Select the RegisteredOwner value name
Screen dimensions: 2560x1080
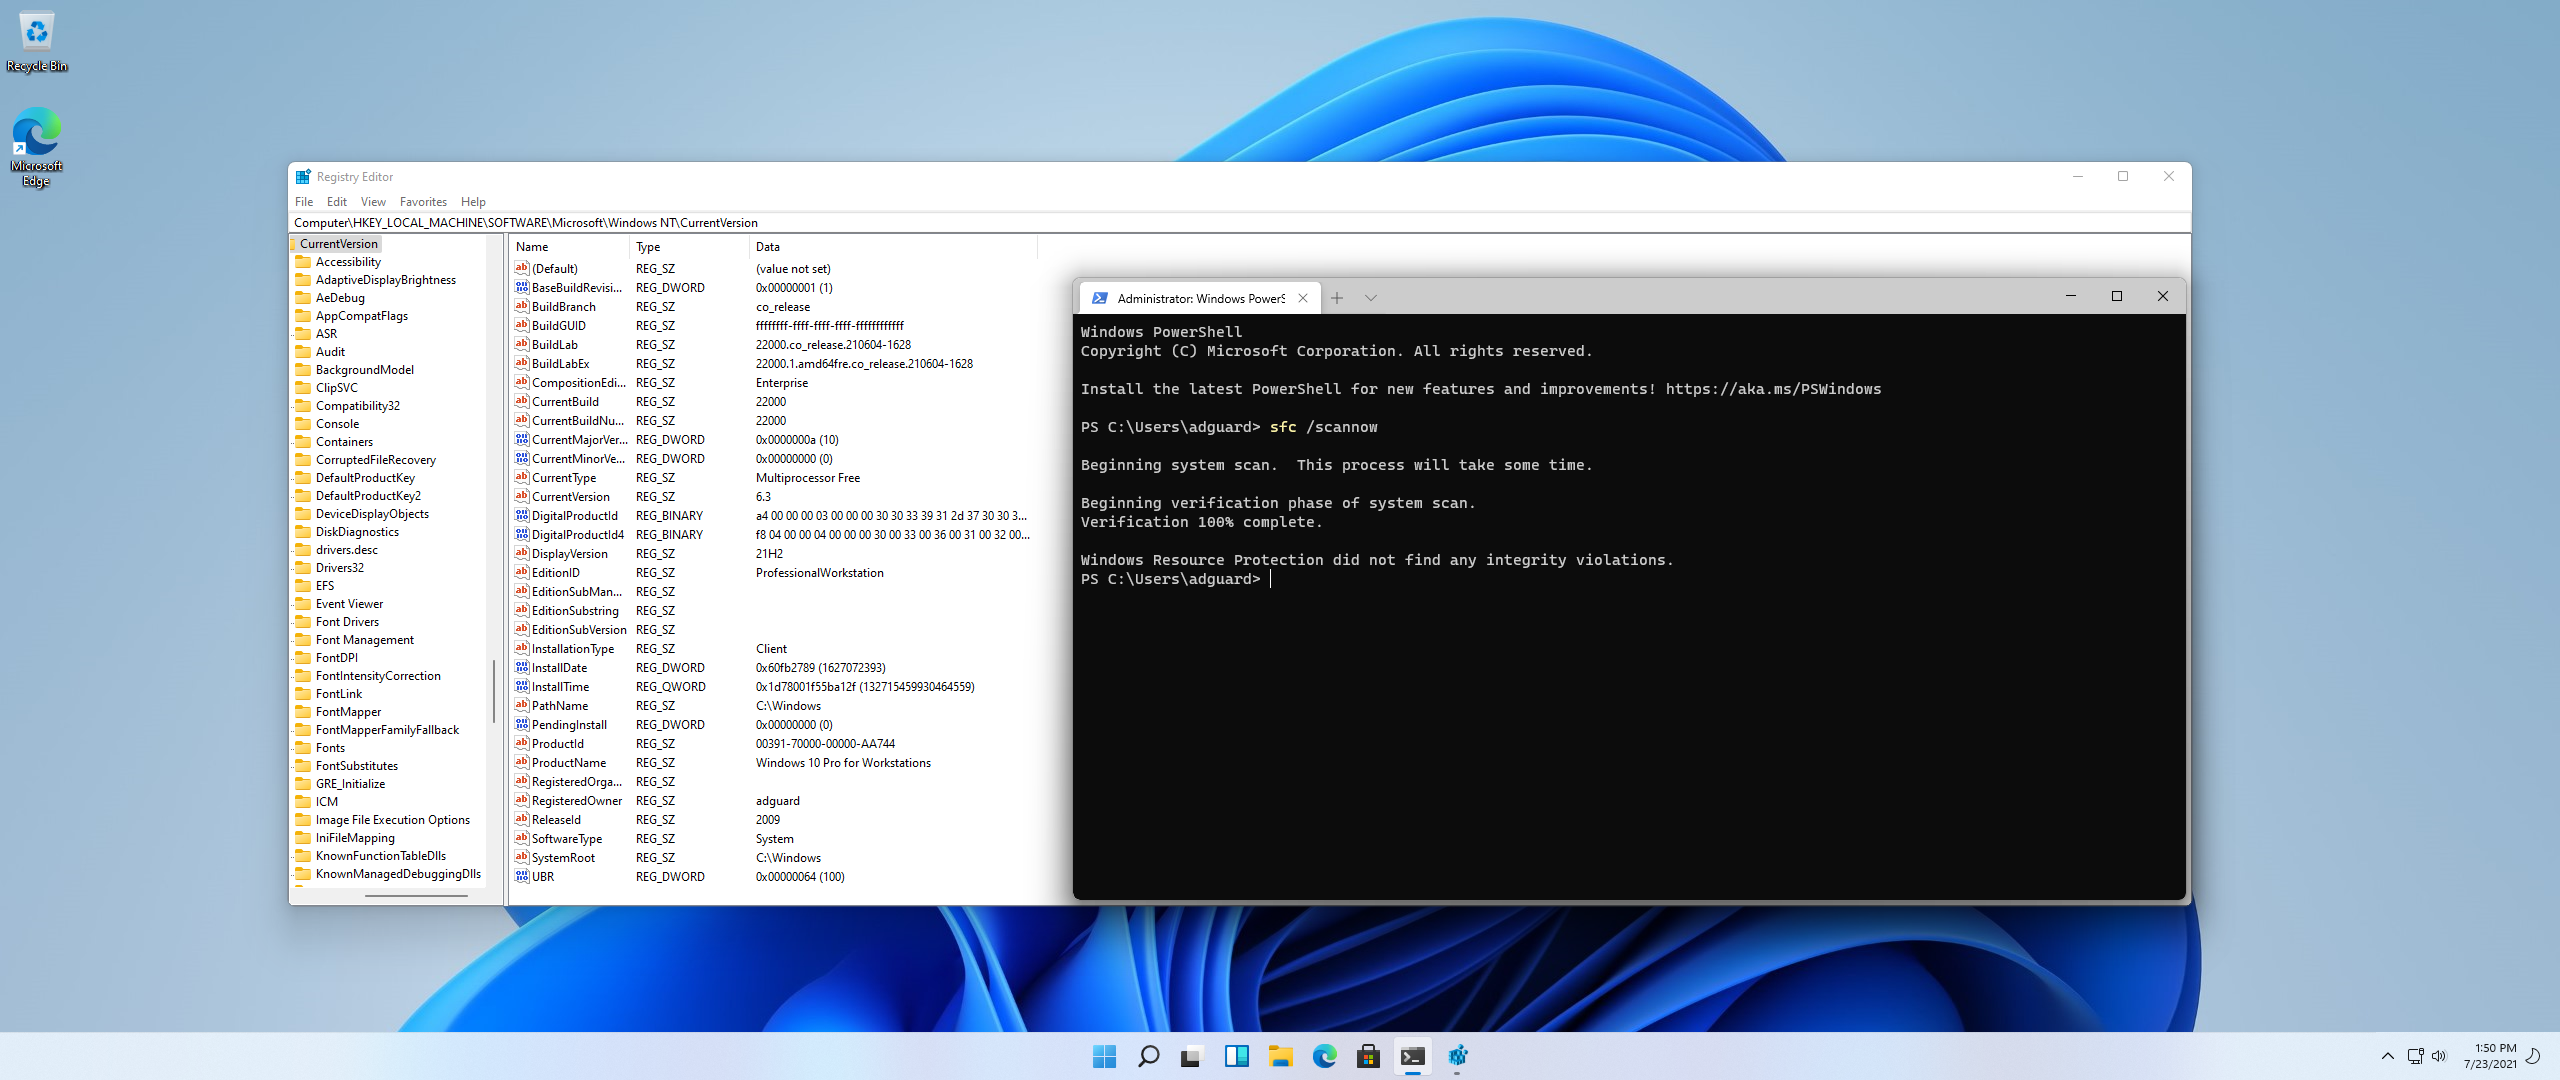577,801
